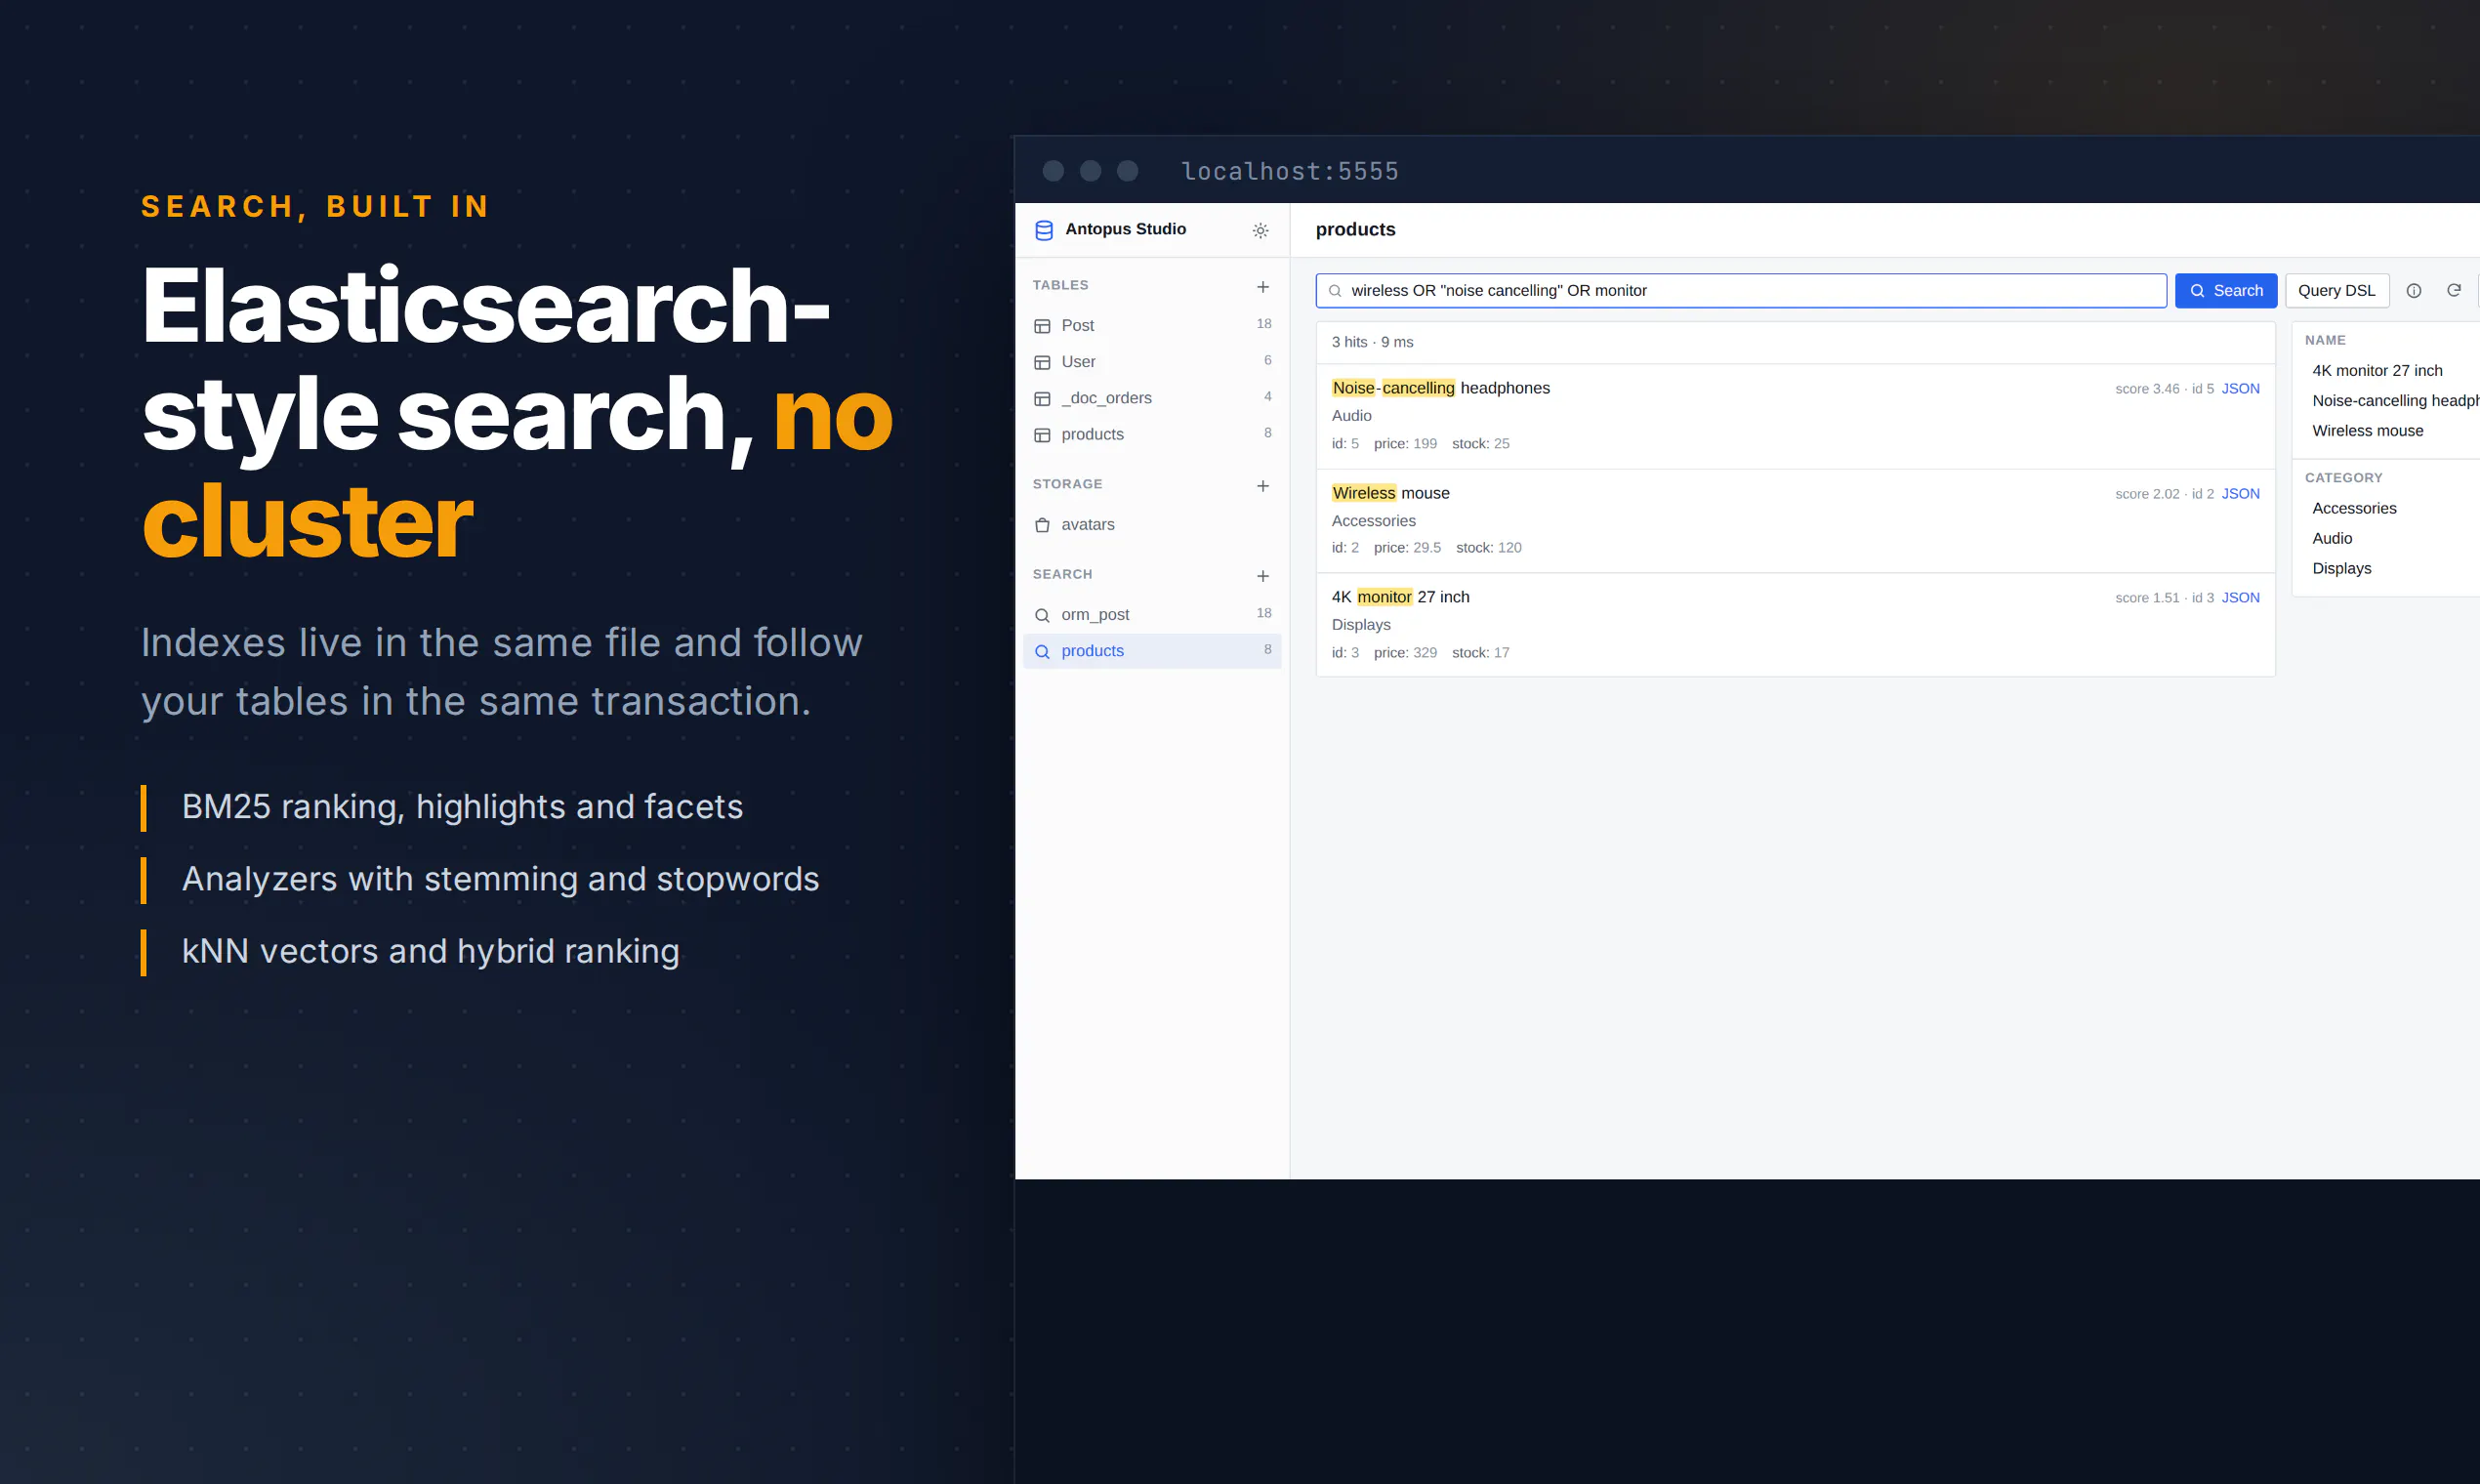The height and width of the screenshot is (1484, 2480).
Task: Click the localhost:5555 address text
Action: coord(1289,171)
